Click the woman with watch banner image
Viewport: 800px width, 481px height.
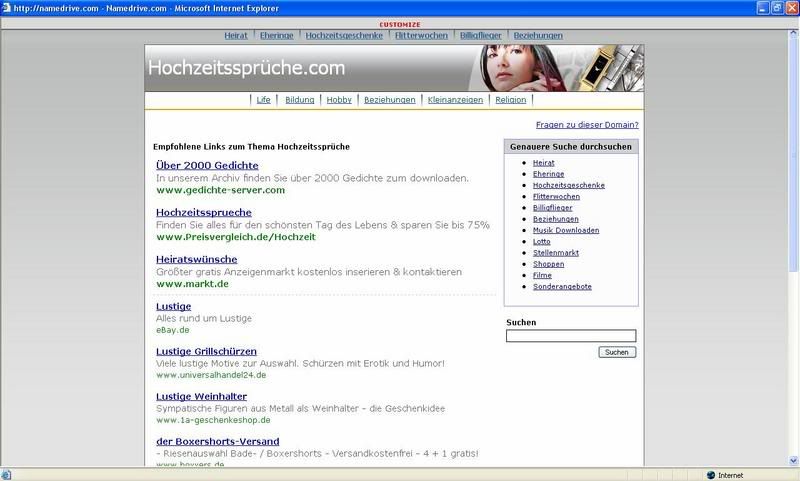[x=557, y=68]
